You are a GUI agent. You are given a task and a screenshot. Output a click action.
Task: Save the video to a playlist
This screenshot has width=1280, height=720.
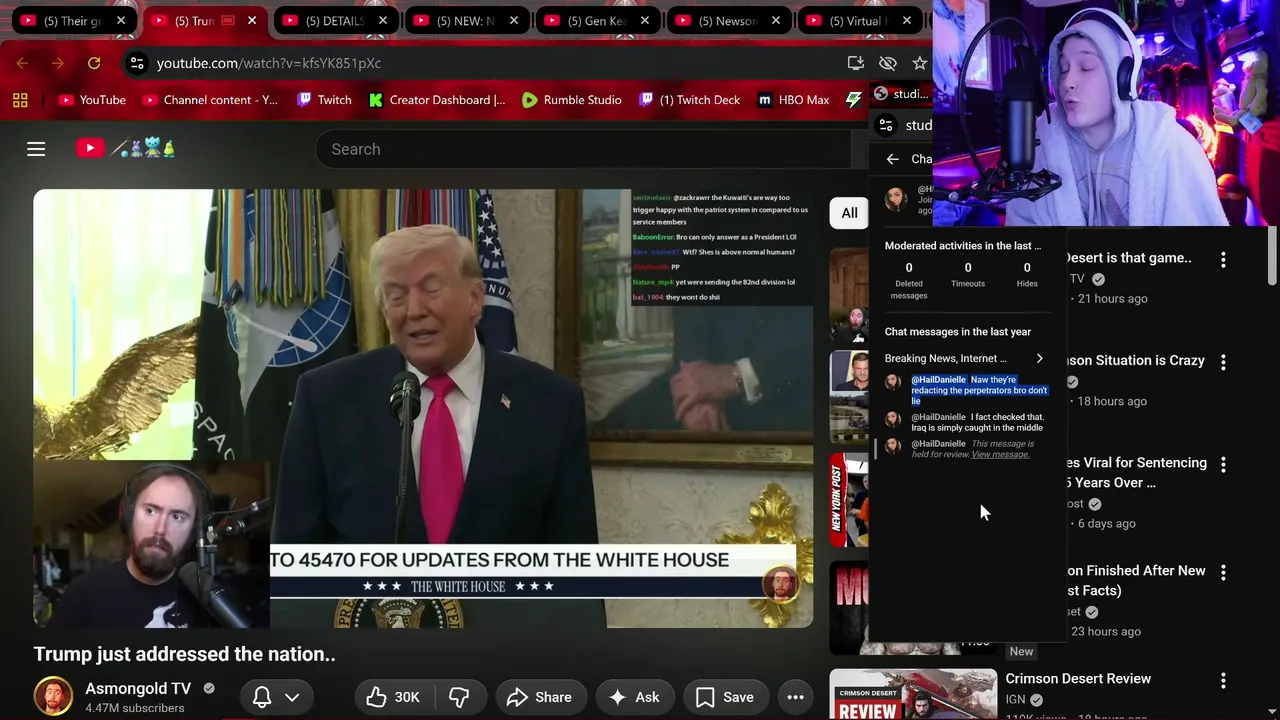725,697
